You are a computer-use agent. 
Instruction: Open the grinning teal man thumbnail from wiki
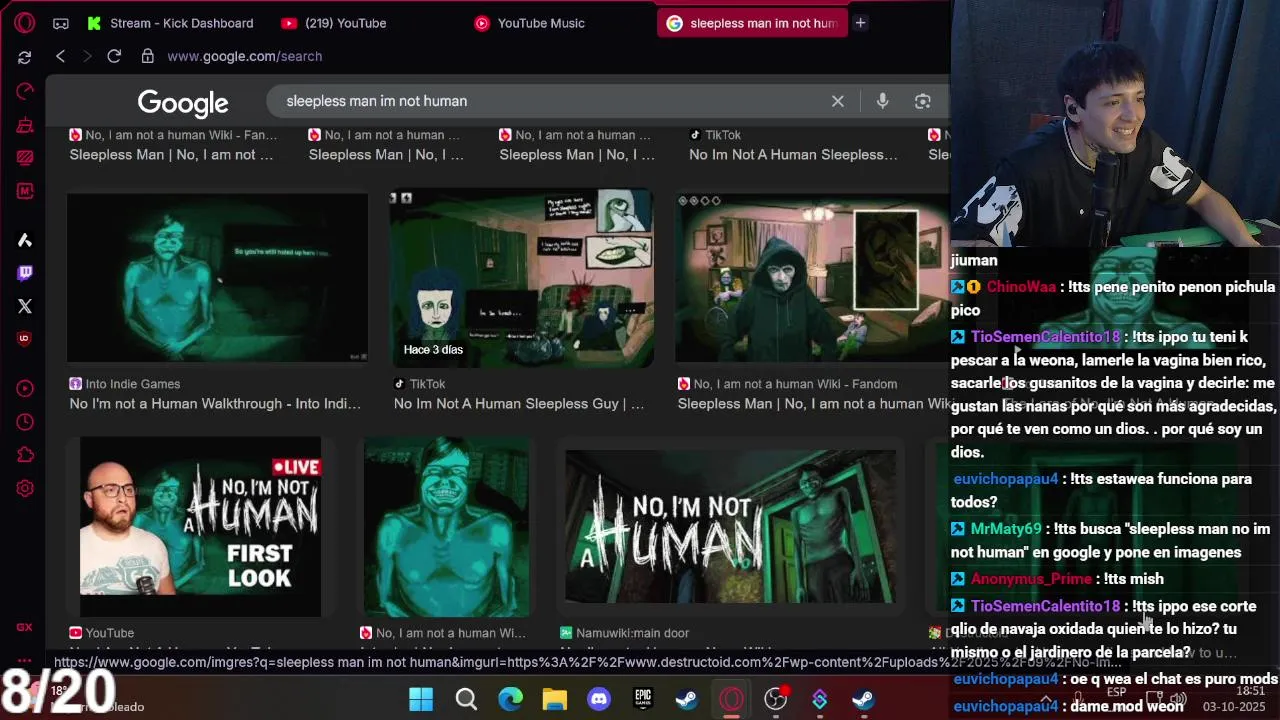tap(446, 527)
